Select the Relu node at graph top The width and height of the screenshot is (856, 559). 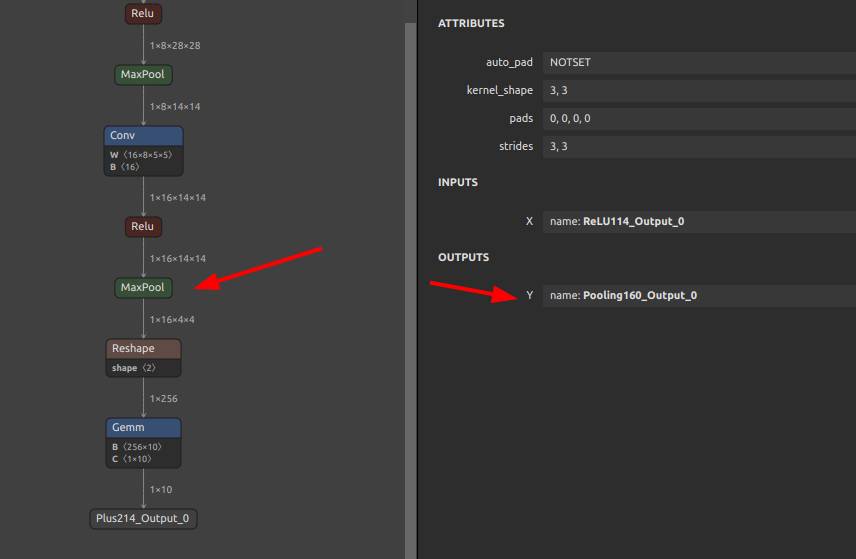click(143, 14)
